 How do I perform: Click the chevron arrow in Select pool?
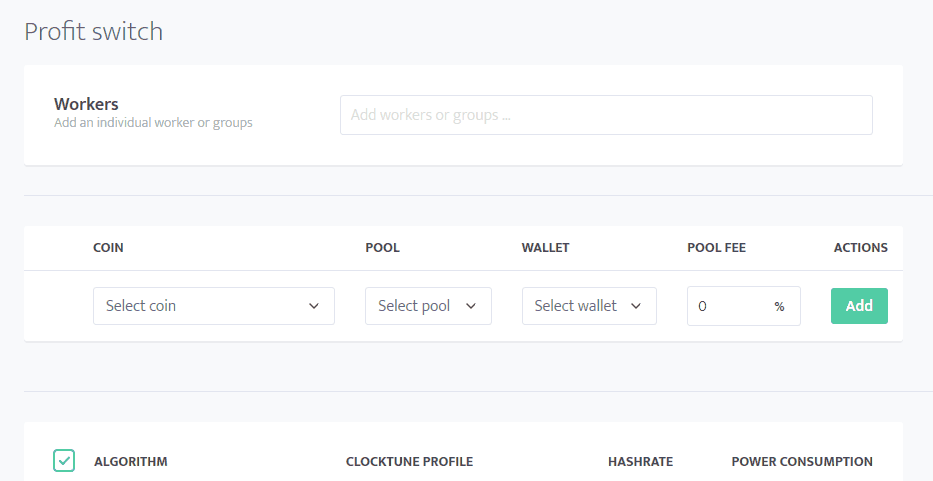pos(471,306)
